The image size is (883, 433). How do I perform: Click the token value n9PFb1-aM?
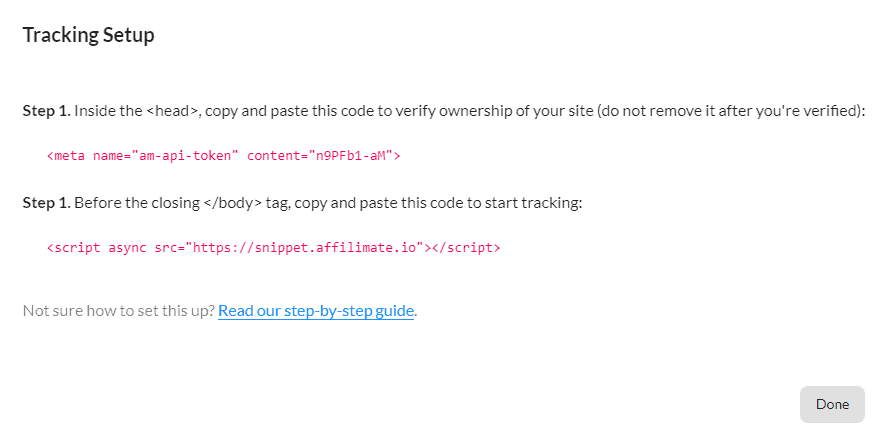click(350, 155)
